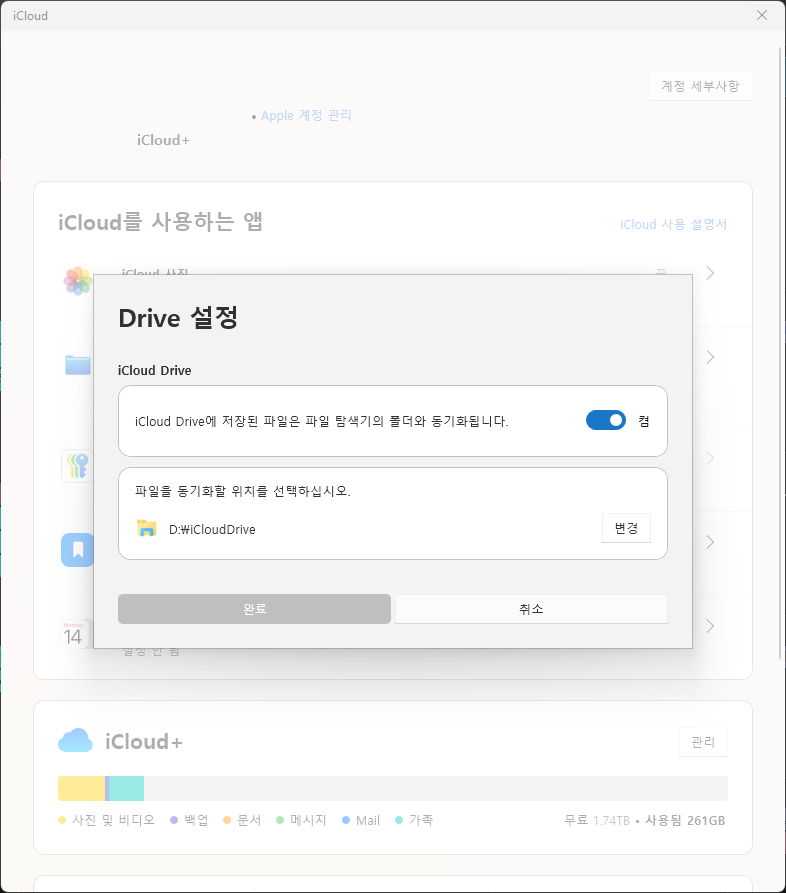Expand the Passwords row chevron
Viewport: 786px width, 893px height.
(x=710, y=458)
